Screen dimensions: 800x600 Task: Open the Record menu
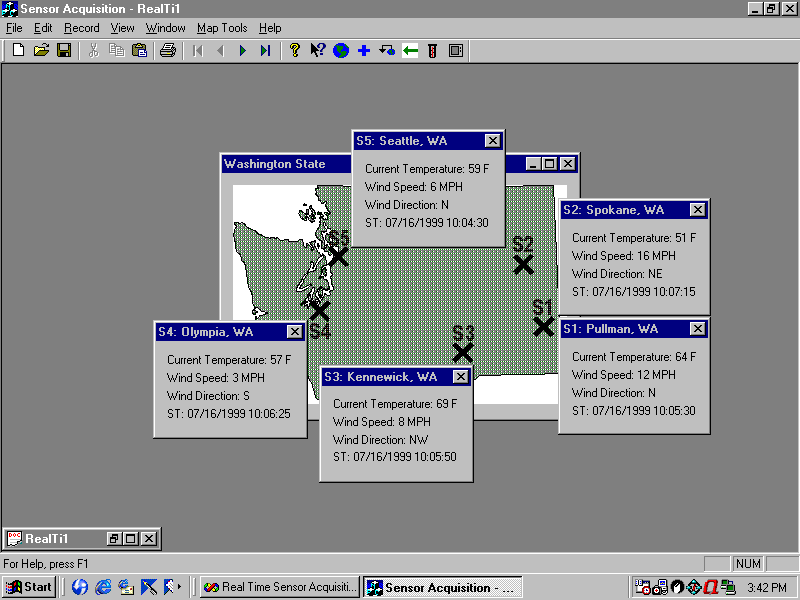point(82,28)
